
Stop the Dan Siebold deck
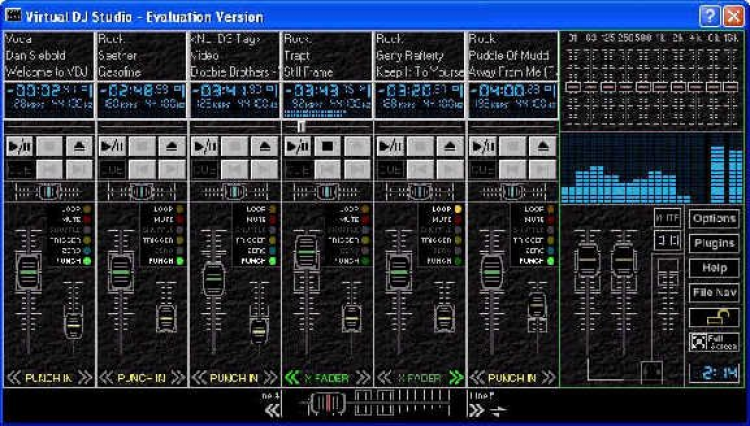point(50,146)
